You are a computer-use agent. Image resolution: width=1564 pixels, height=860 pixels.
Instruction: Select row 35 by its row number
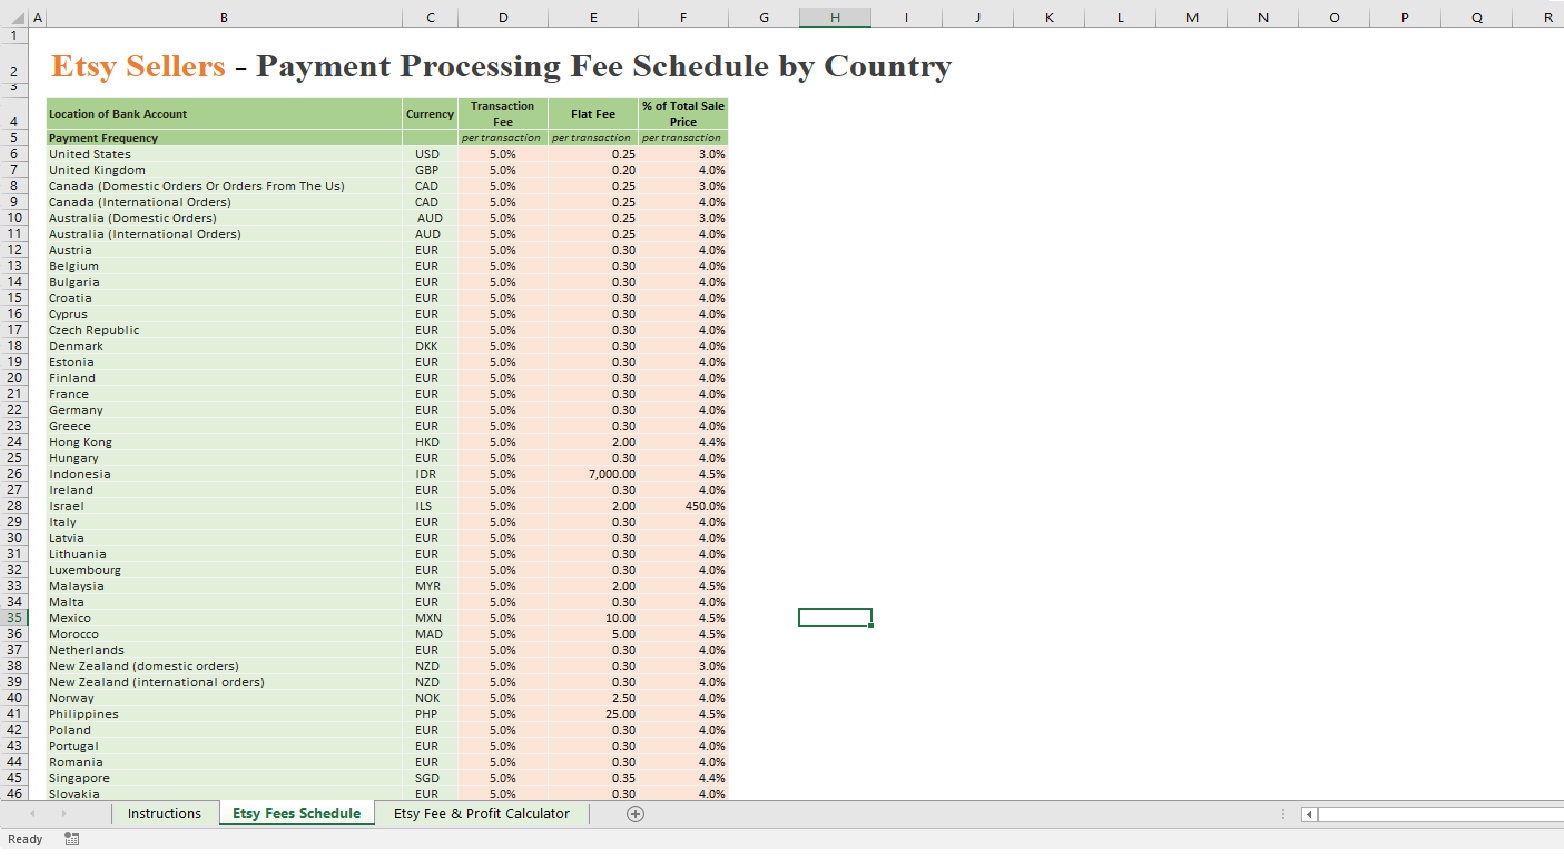tap(14, 618)
